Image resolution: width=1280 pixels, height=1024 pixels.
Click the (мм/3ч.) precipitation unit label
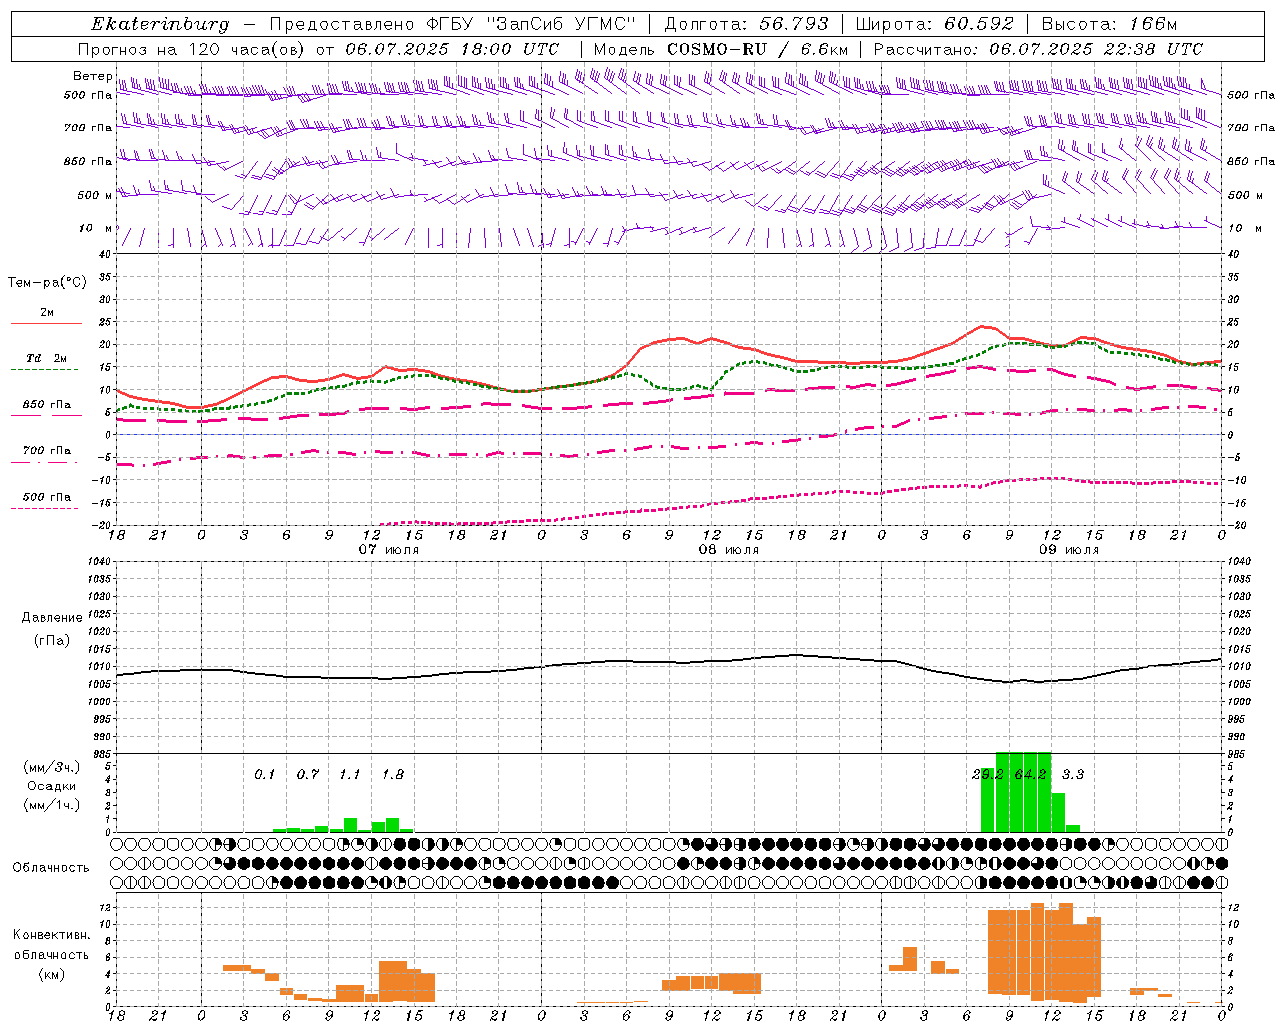click(52, 768)
